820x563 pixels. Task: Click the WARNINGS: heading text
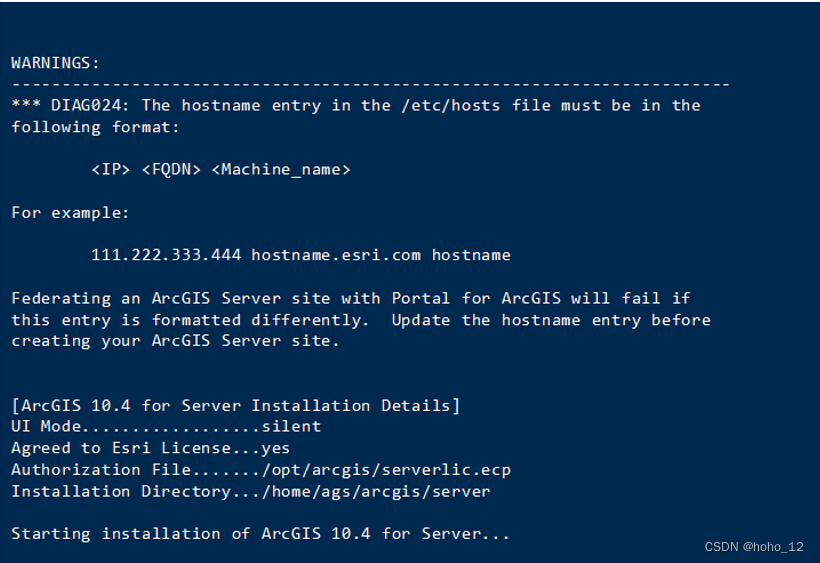[55, 63]
